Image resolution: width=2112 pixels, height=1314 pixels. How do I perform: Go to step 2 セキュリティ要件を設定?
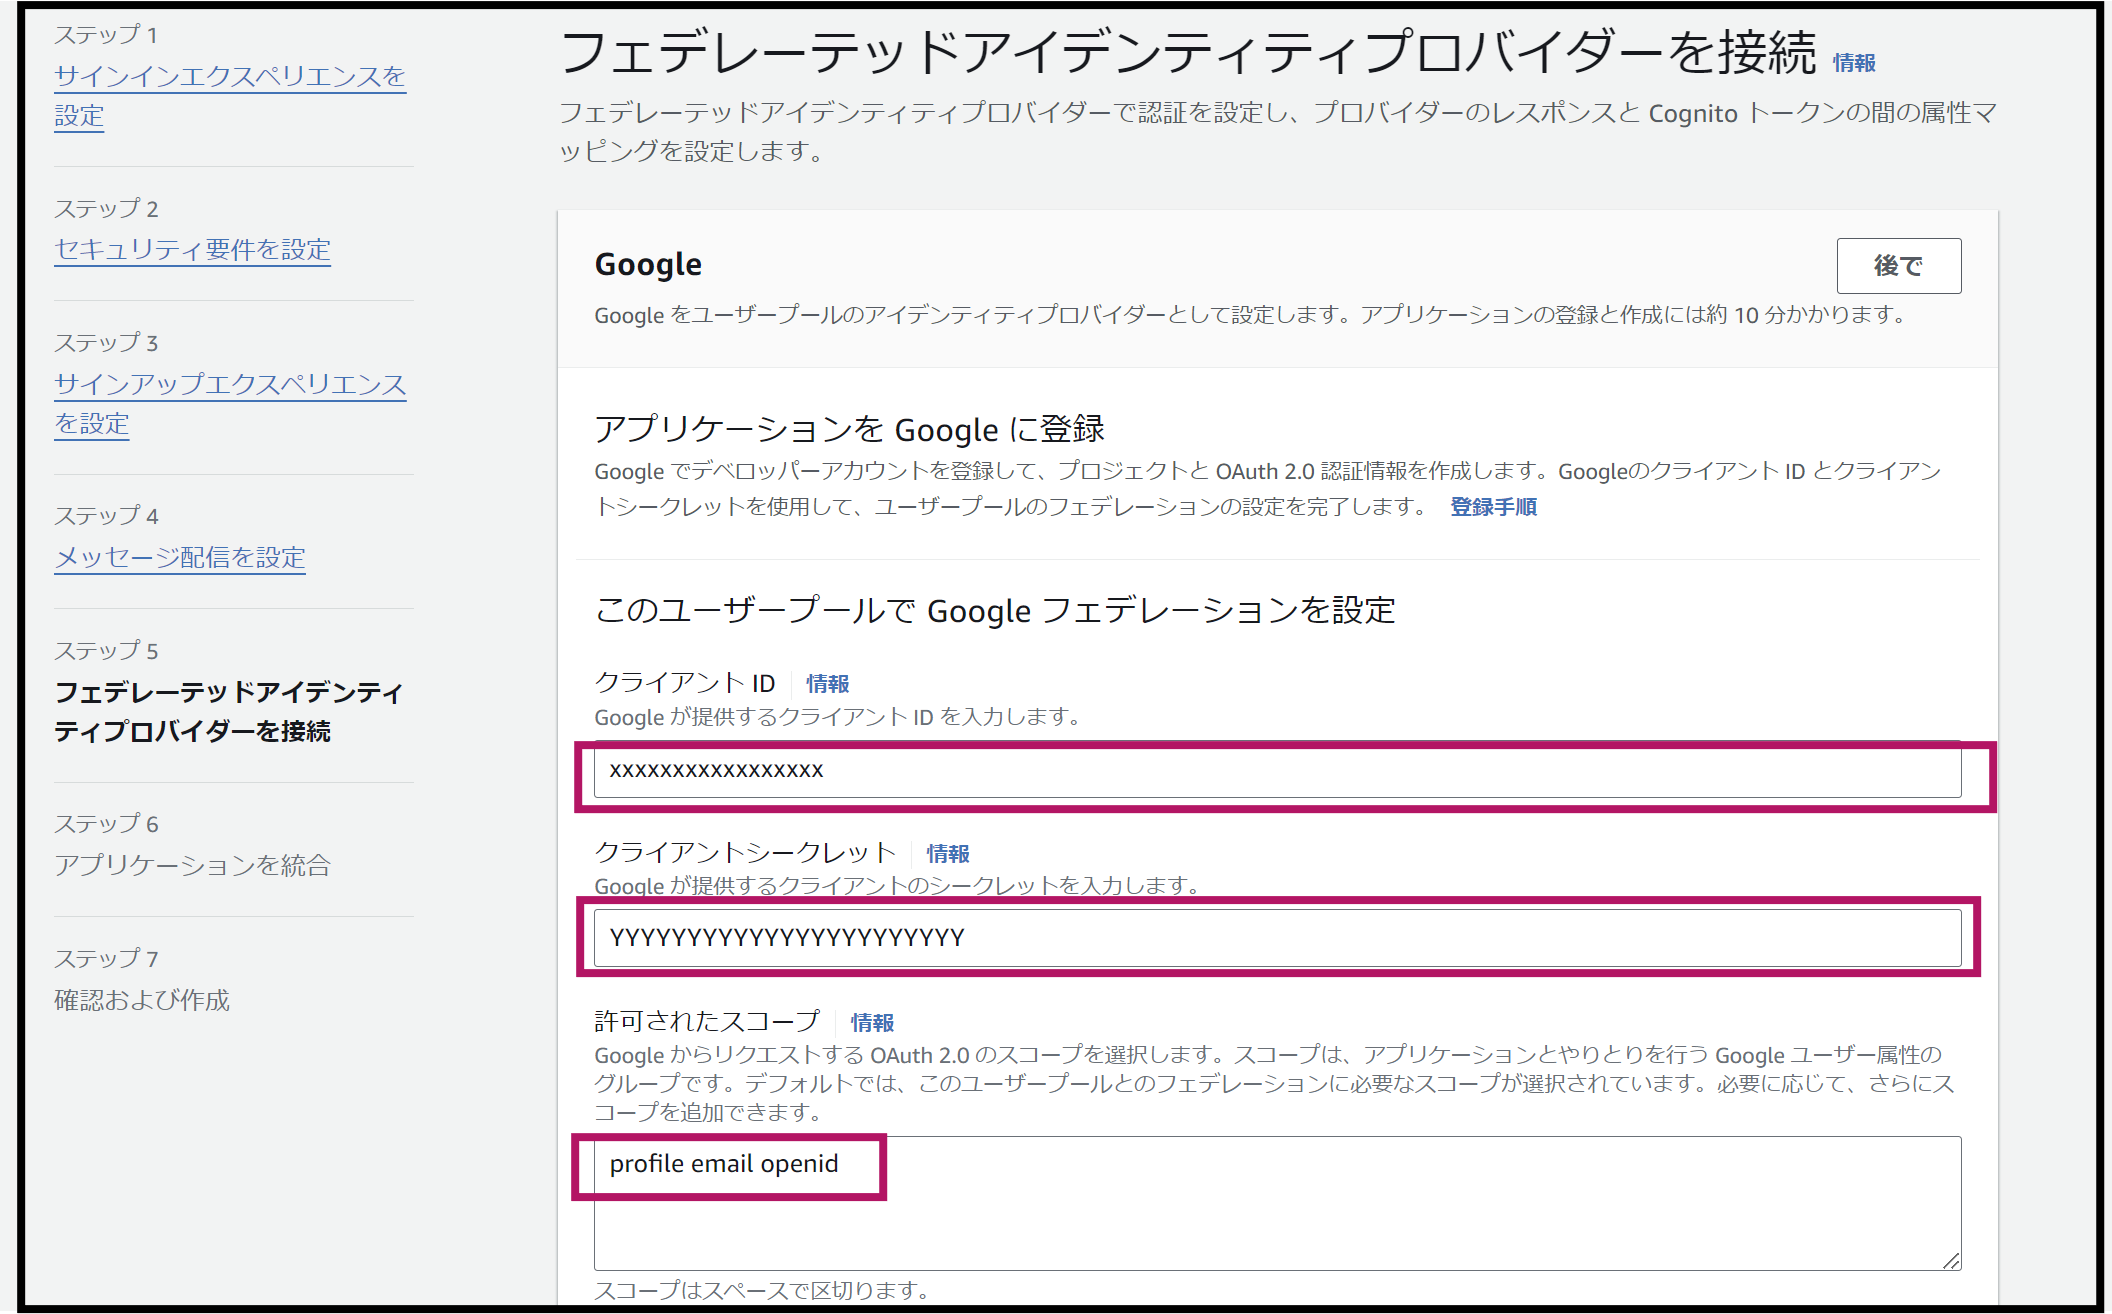[192, 250]
